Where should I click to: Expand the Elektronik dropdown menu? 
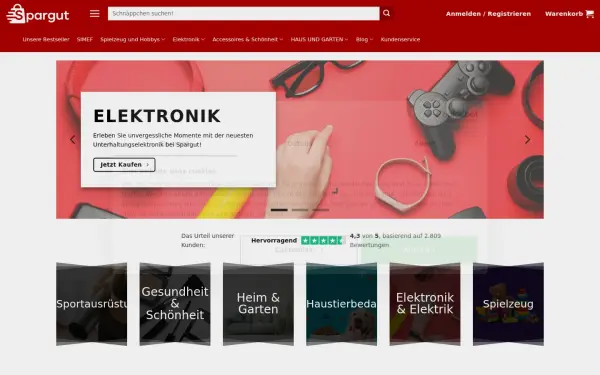189,39
